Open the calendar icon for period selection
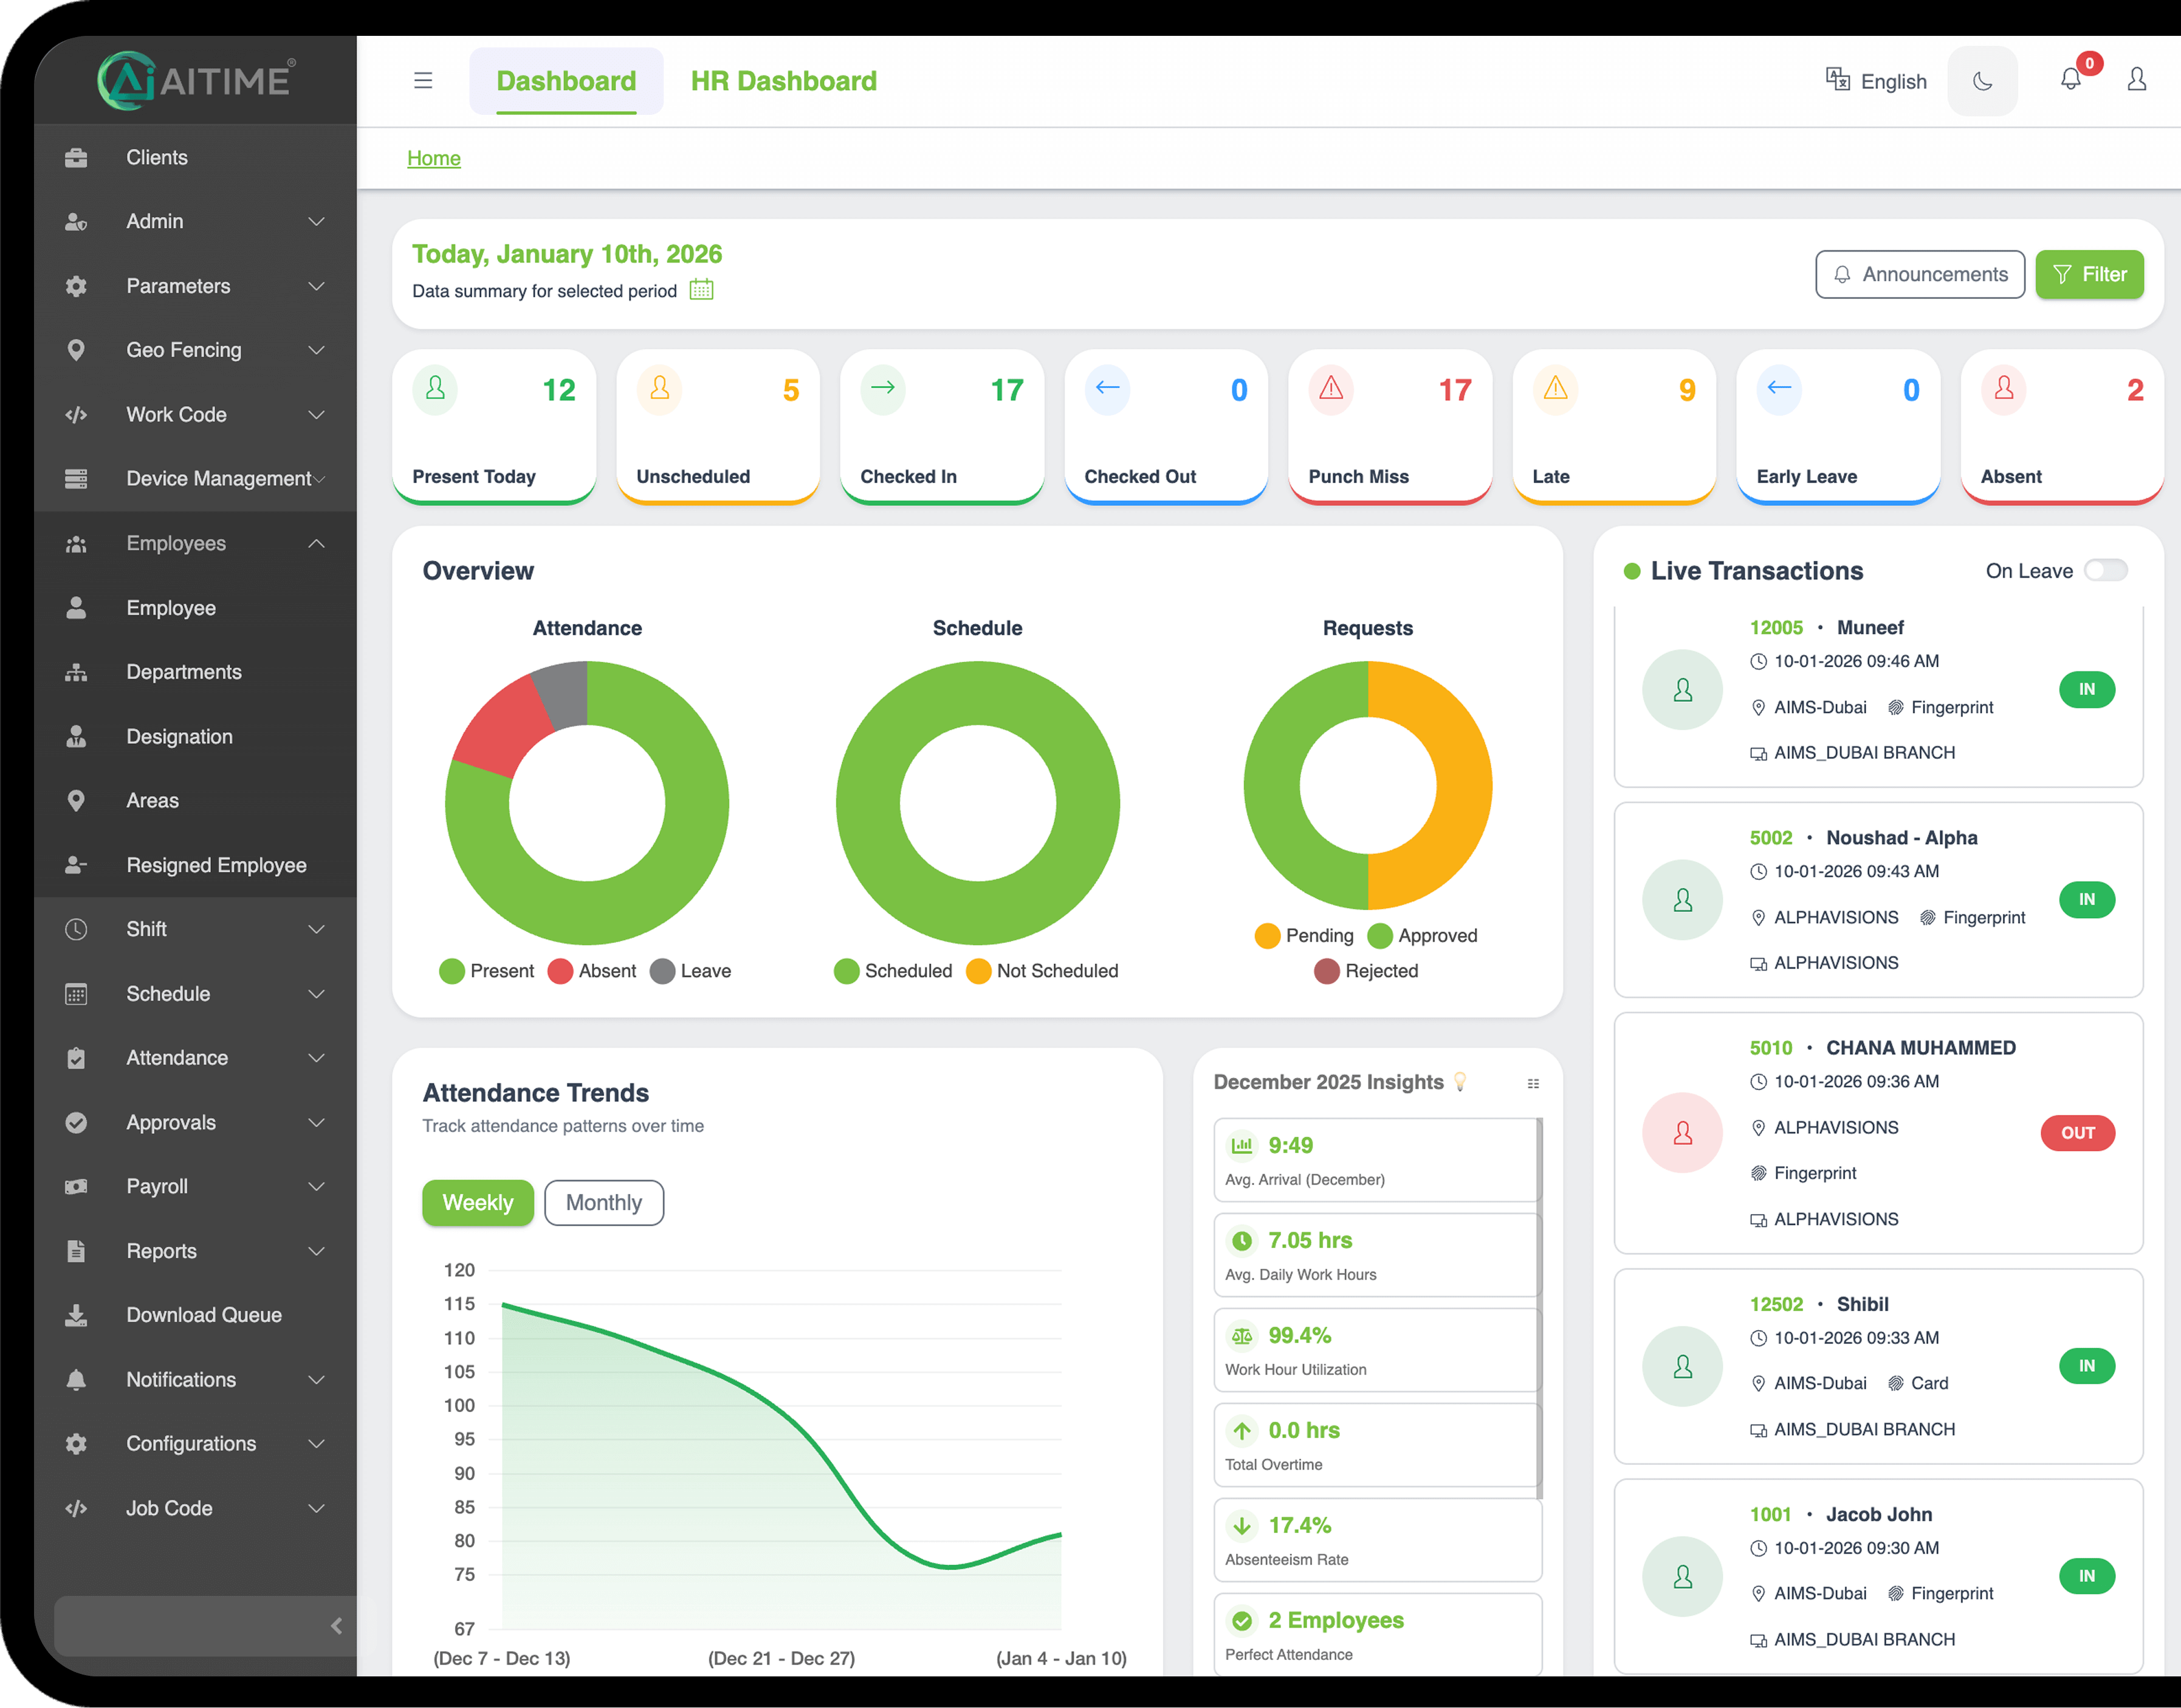This screenshot has height=1708, width=2181. pos(701,290)
